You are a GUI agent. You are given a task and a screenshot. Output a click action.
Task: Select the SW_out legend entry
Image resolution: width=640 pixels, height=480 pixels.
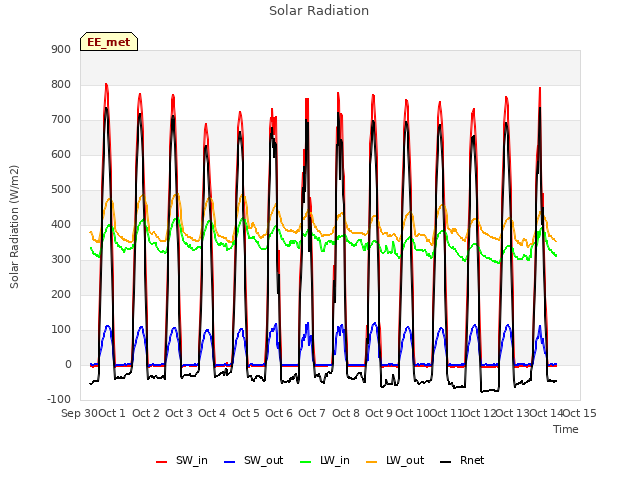coord(253,460)
